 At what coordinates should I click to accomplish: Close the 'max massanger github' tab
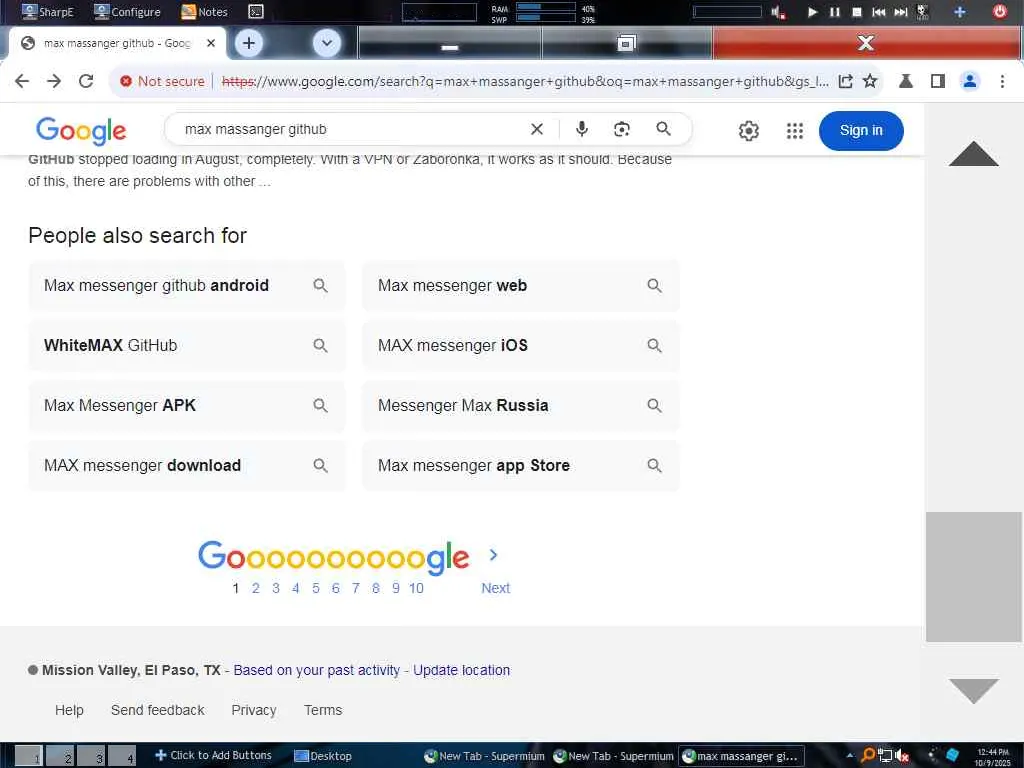(x=211, y=43)
